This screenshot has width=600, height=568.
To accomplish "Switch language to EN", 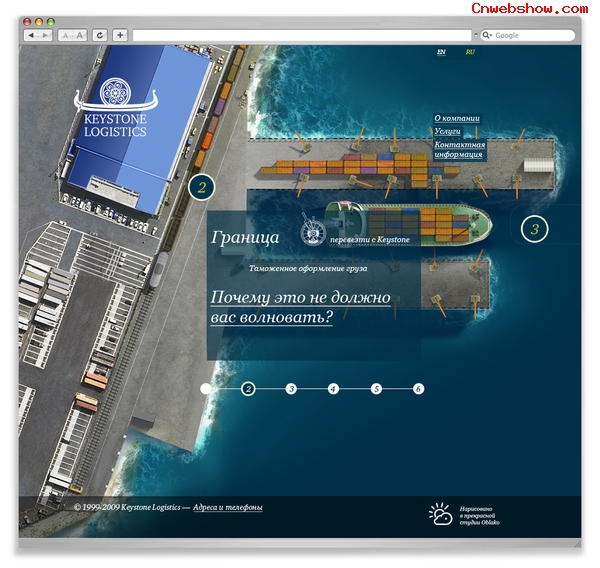I will click(x=441, y=52).
